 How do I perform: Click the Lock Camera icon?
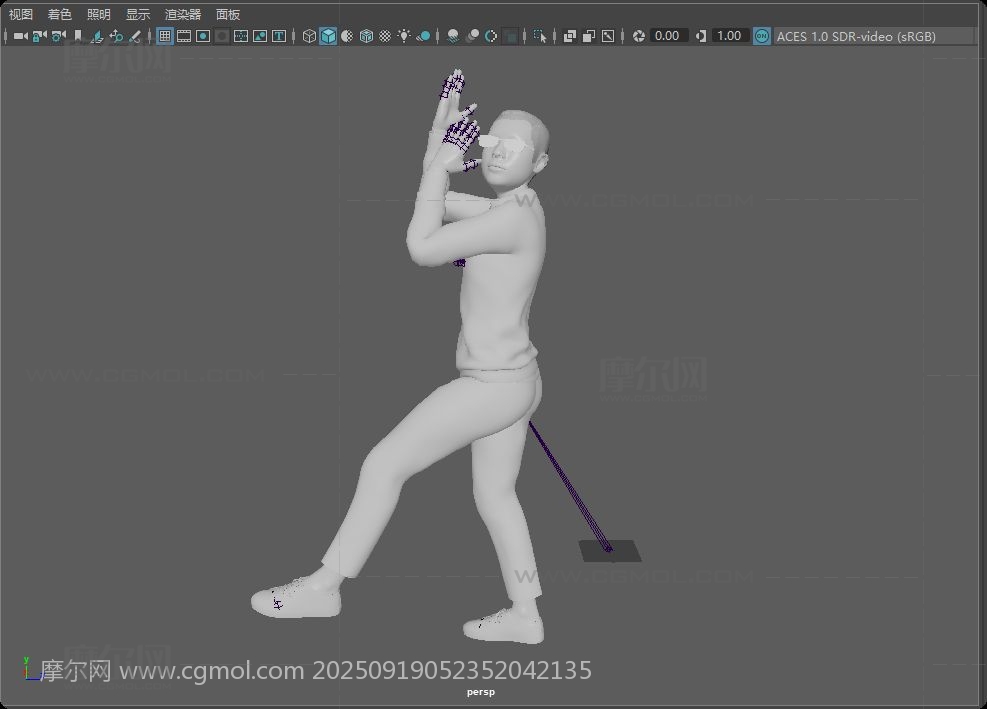click(x=39, y=36)
